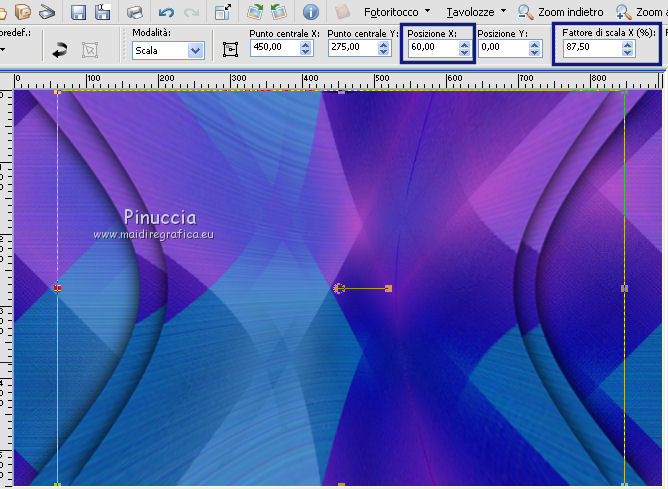Image resolution: width=668 pixels, height=489 pixels.
Task: Click the "Modalità:" label
Action: [151, 33]
